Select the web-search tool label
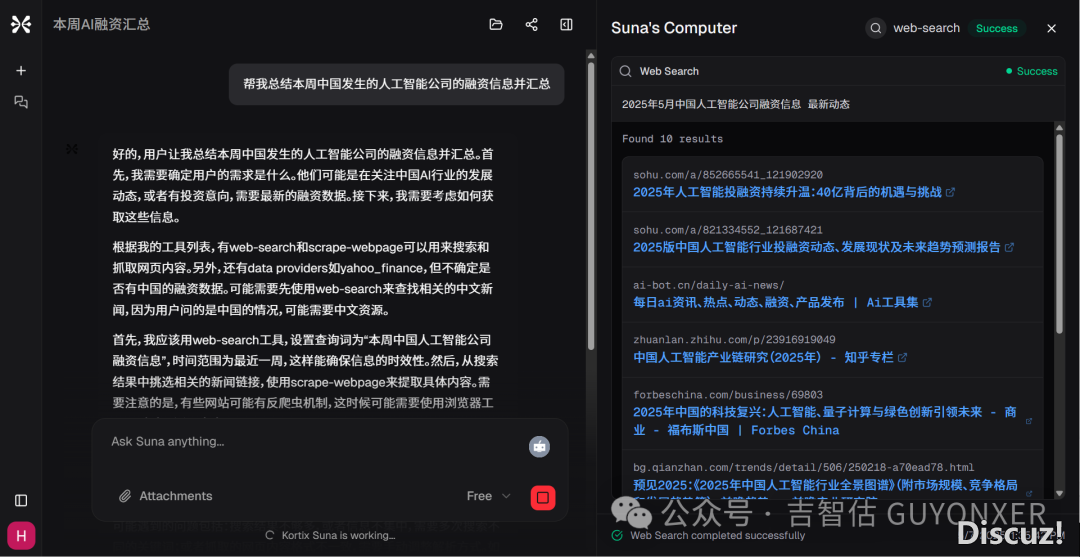 point(925,28)
